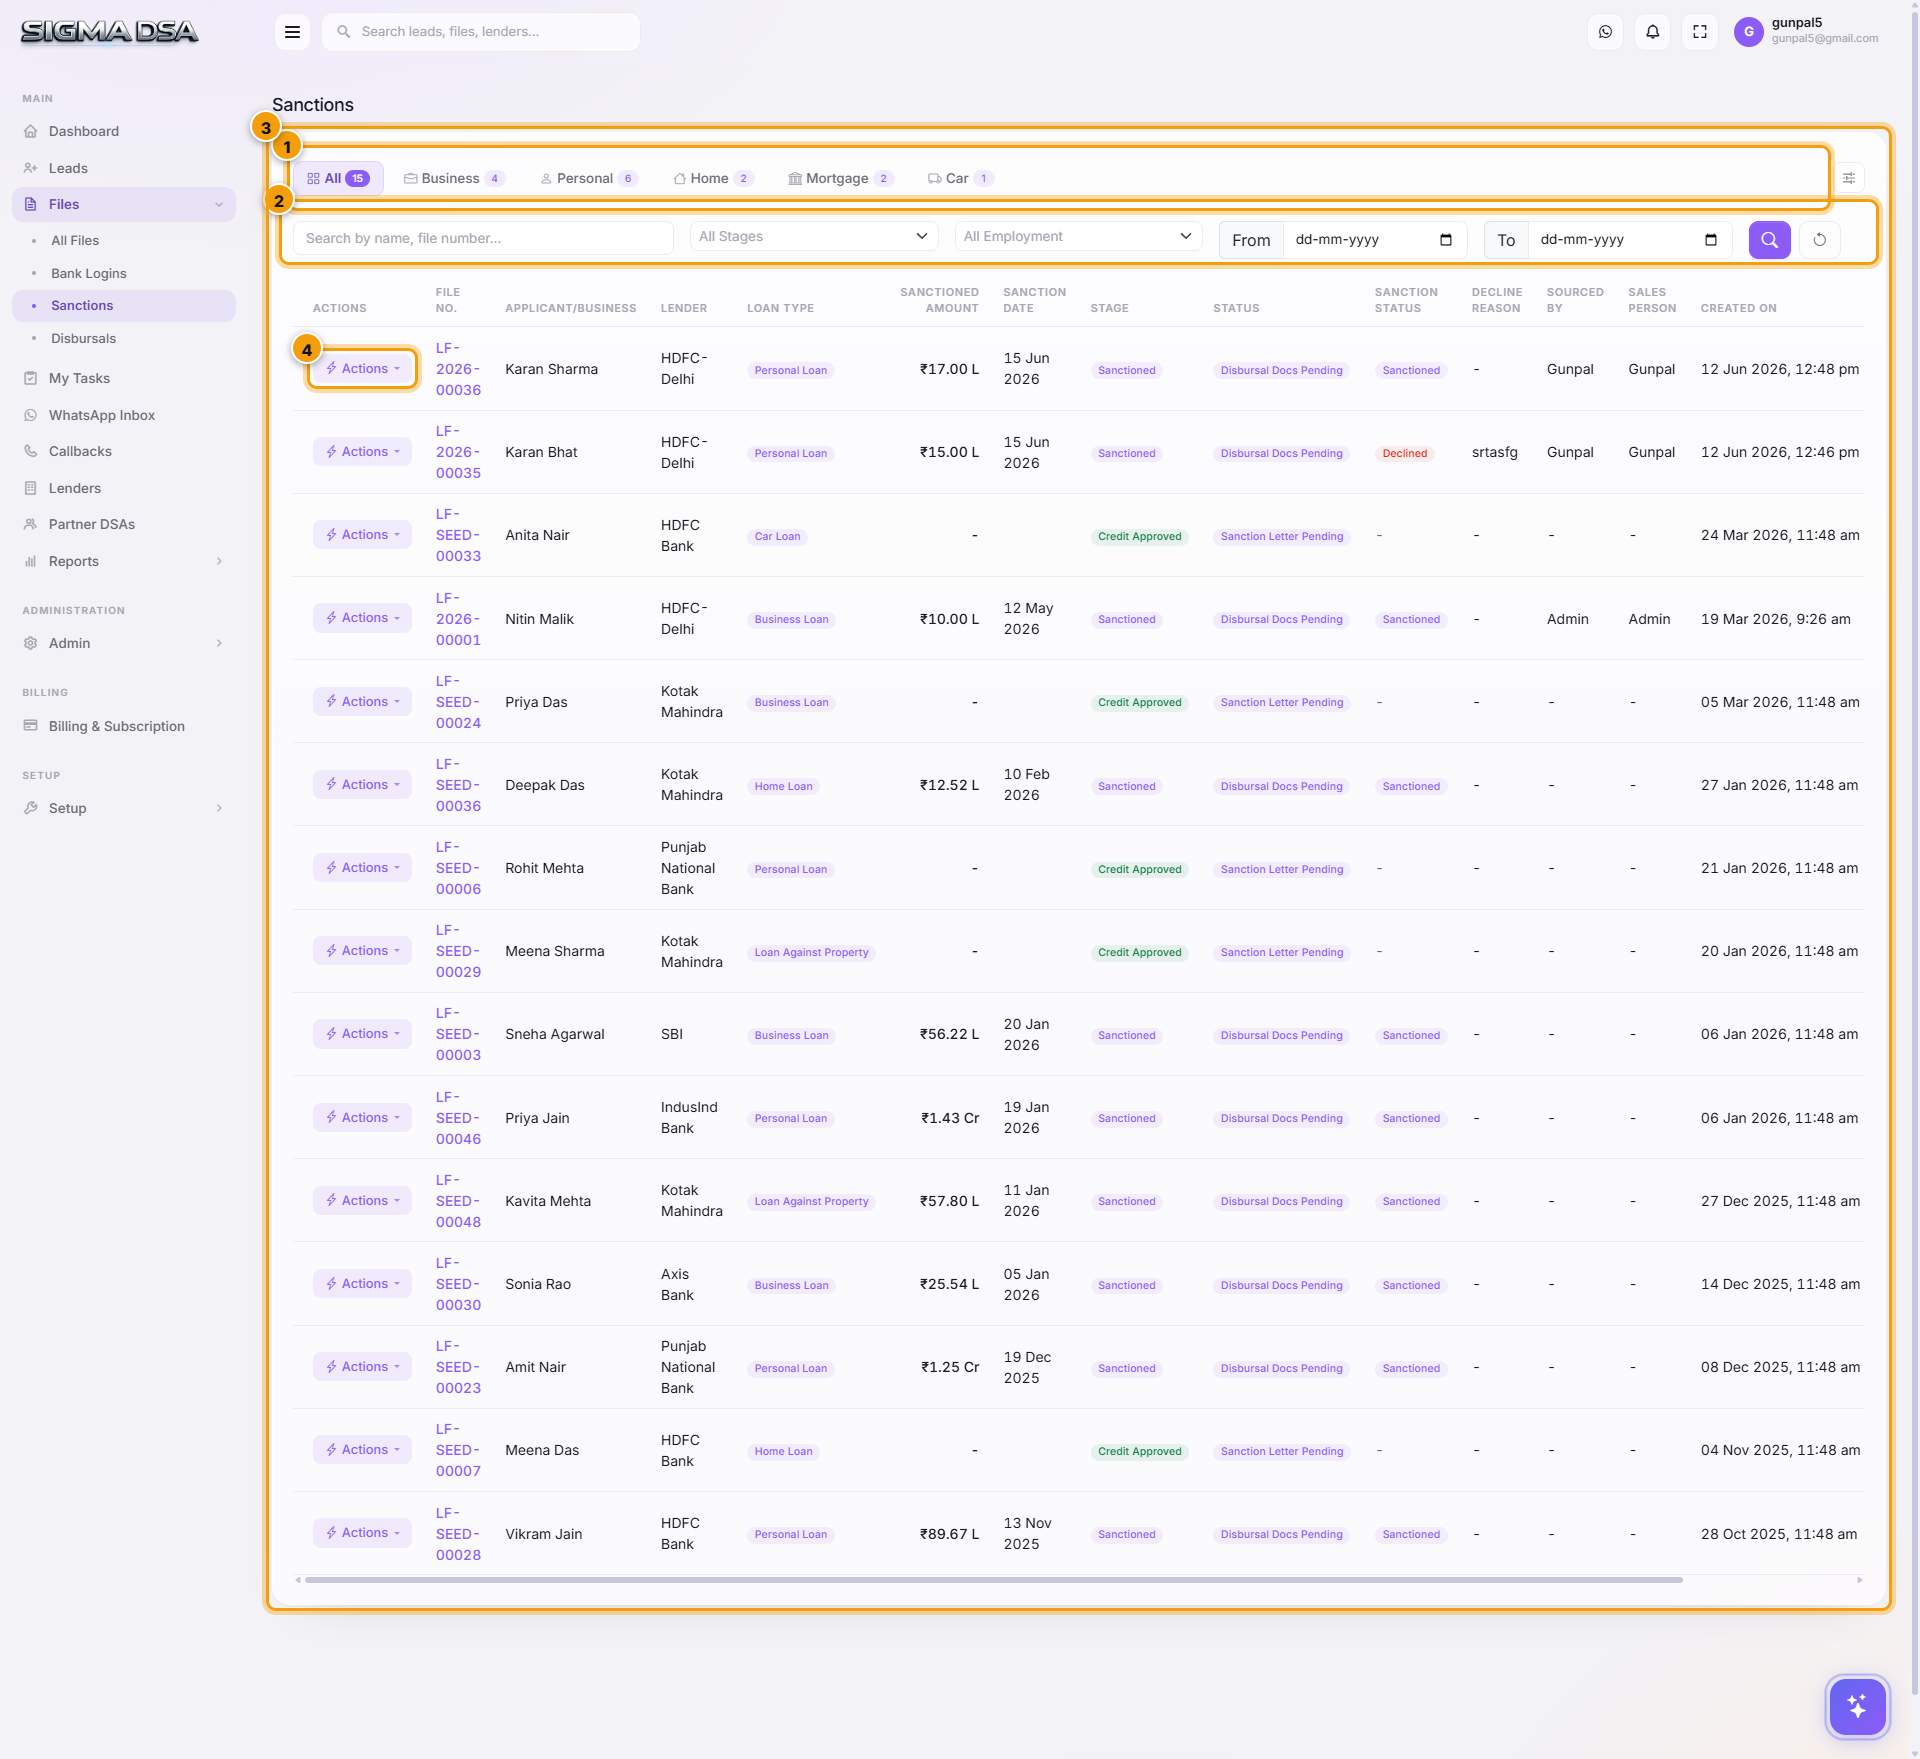Open the All Stages dropdown
This screenshot has height=1759, width=1920.
coord(814,236)
